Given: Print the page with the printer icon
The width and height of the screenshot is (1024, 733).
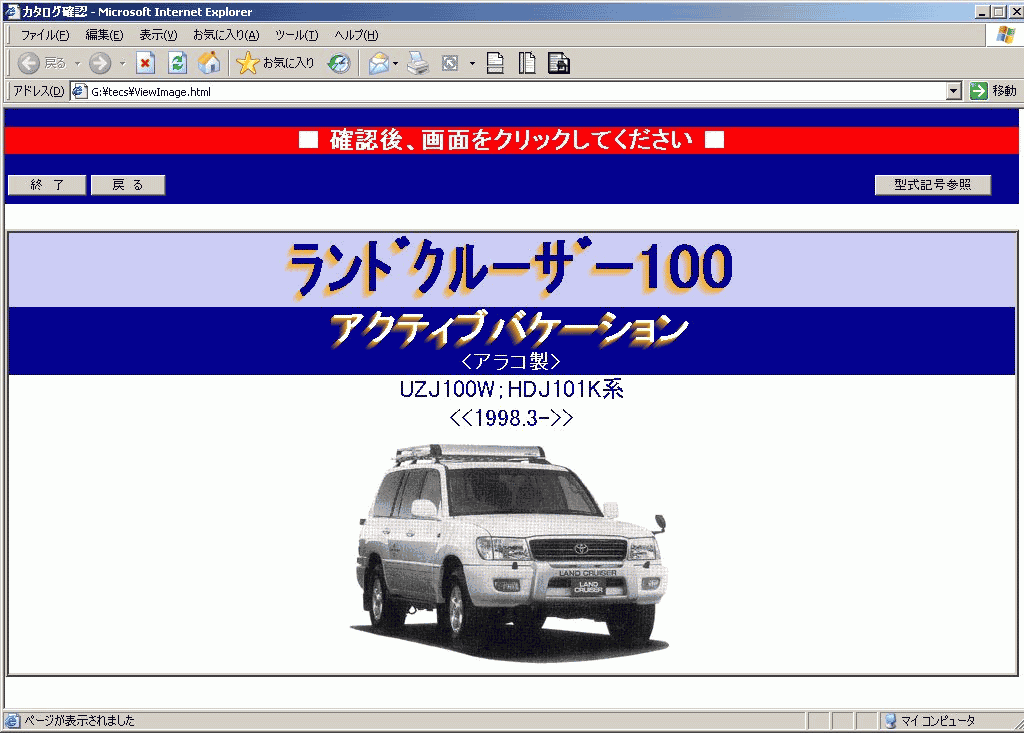Looking at the screenshot, I should tap(418, 63).
